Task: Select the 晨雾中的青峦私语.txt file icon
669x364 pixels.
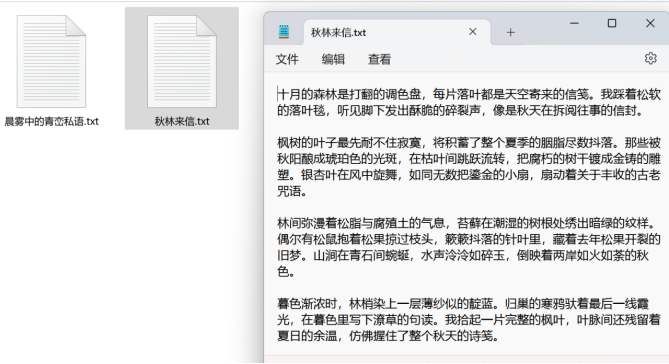Action: (51, 61)
